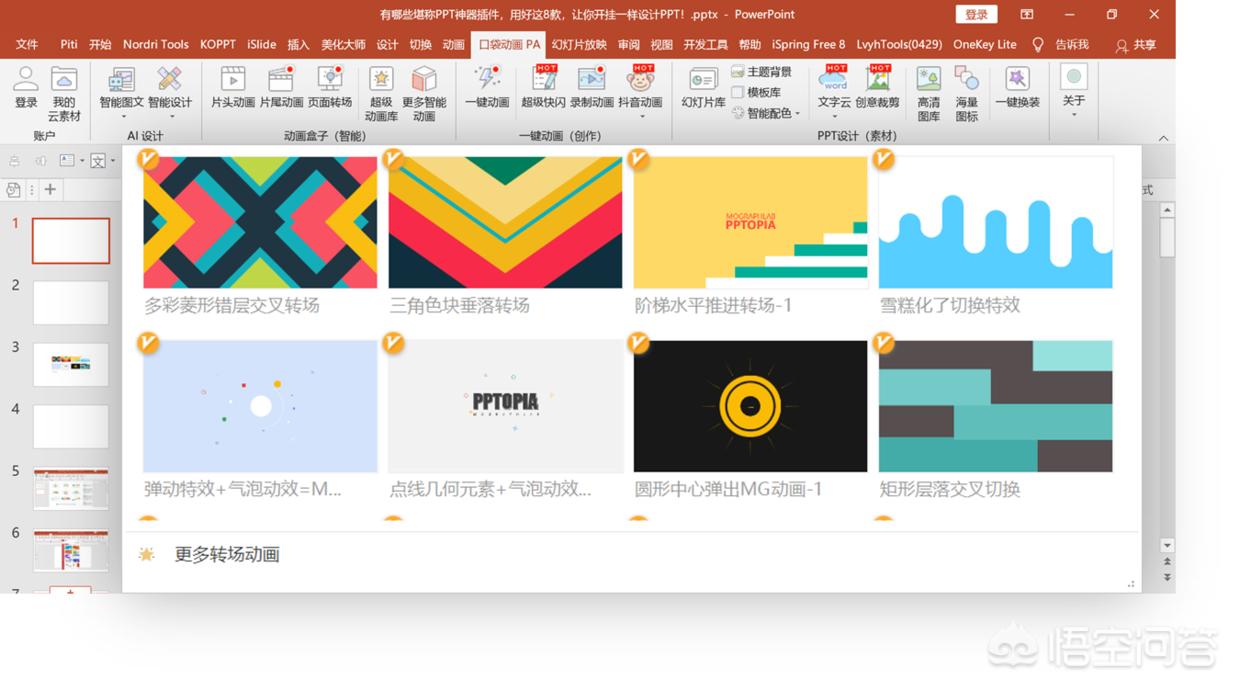
Task: Click the 创意裁剪 creative crop icon
Action: [877, 80]
